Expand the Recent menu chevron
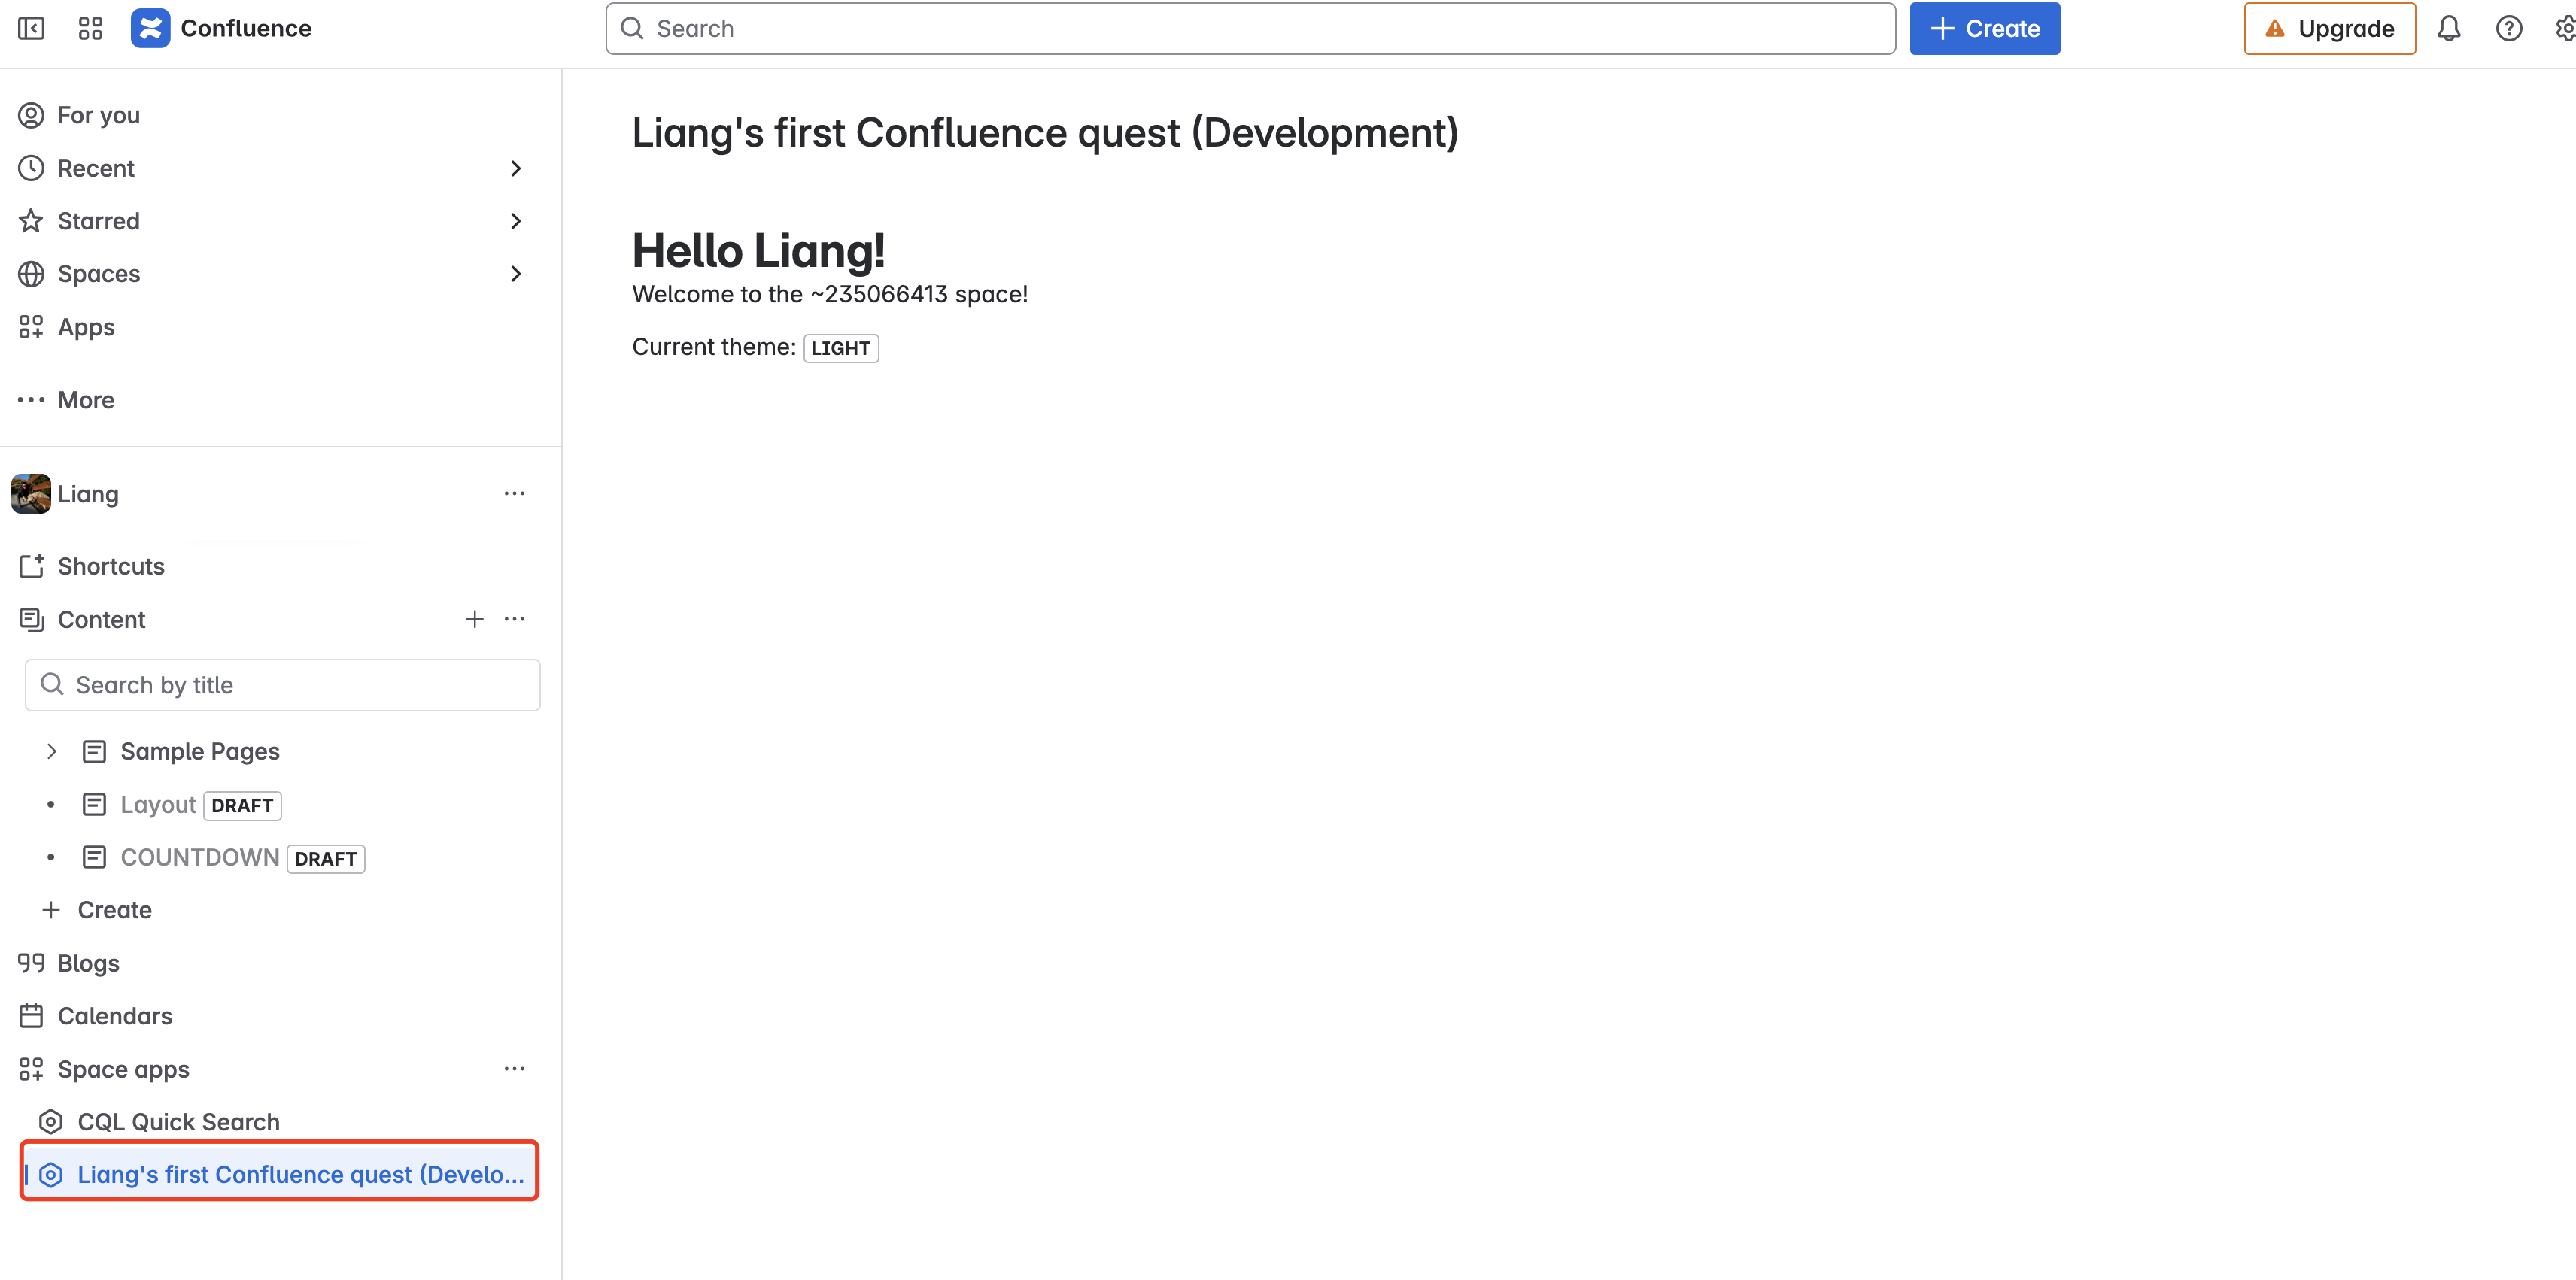This screenshot has height=1280, width=2576. click(x=515, y=168)
